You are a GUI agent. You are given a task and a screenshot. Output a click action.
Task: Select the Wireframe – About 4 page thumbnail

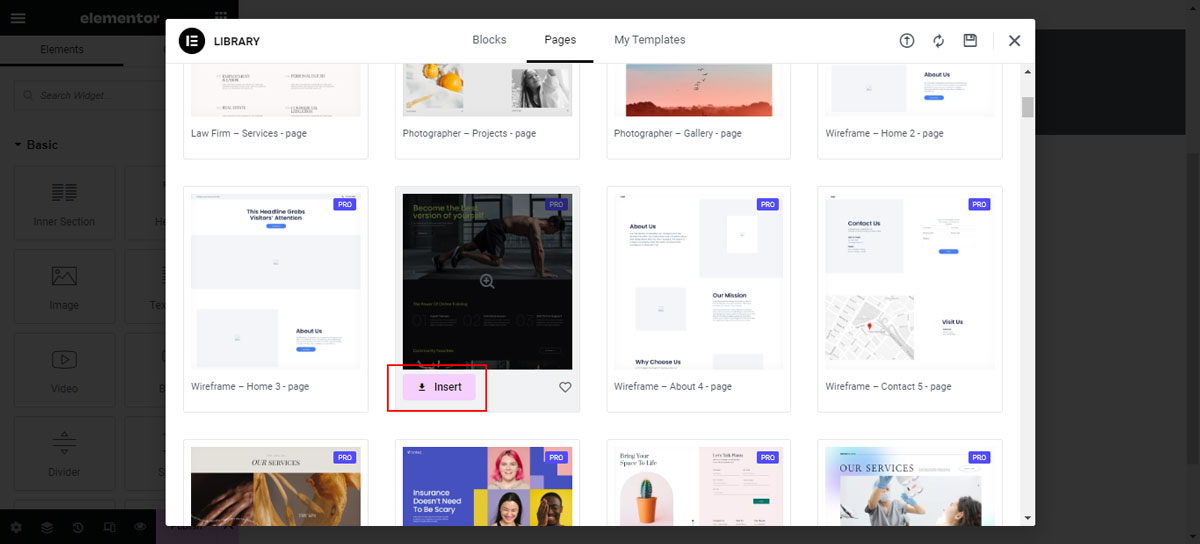pyautogui.click(x=699, y=282)
